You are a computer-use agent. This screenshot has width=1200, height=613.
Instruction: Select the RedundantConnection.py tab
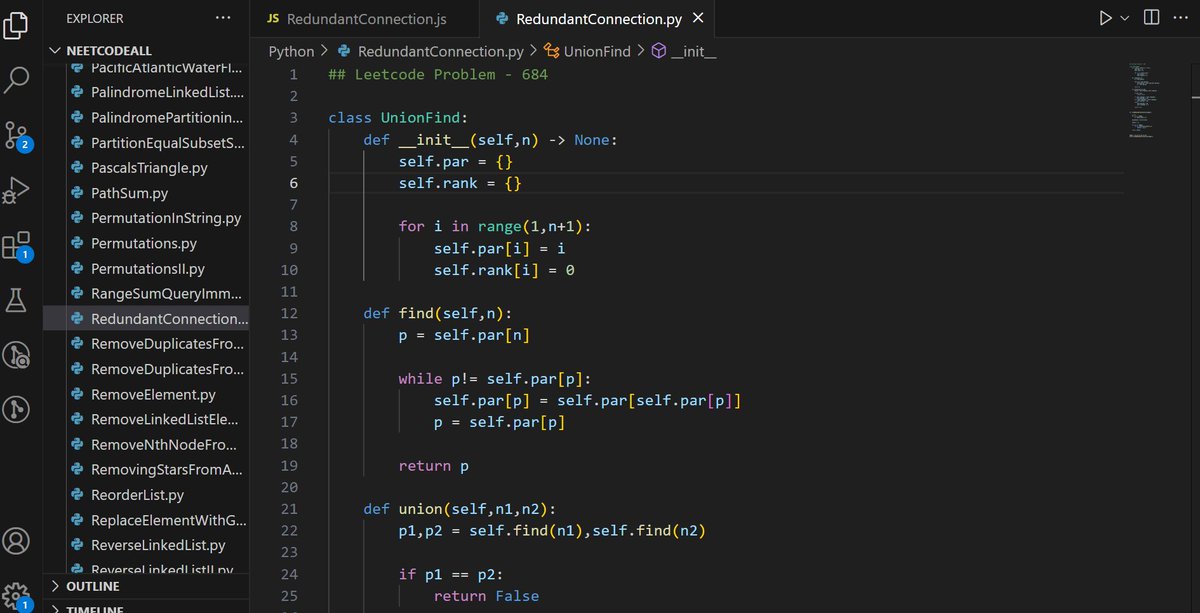[x=598, y=19]
